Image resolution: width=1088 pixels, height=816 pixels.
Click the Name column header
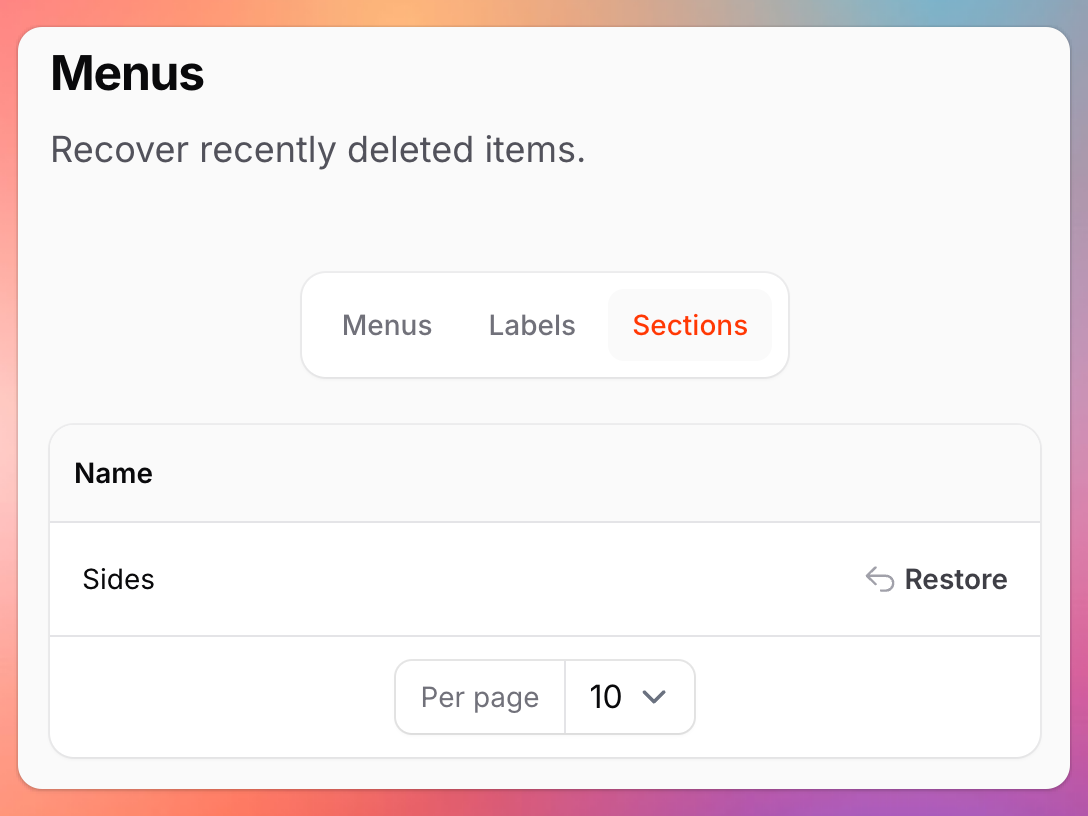pyautogui.click(x=114, y=473)
